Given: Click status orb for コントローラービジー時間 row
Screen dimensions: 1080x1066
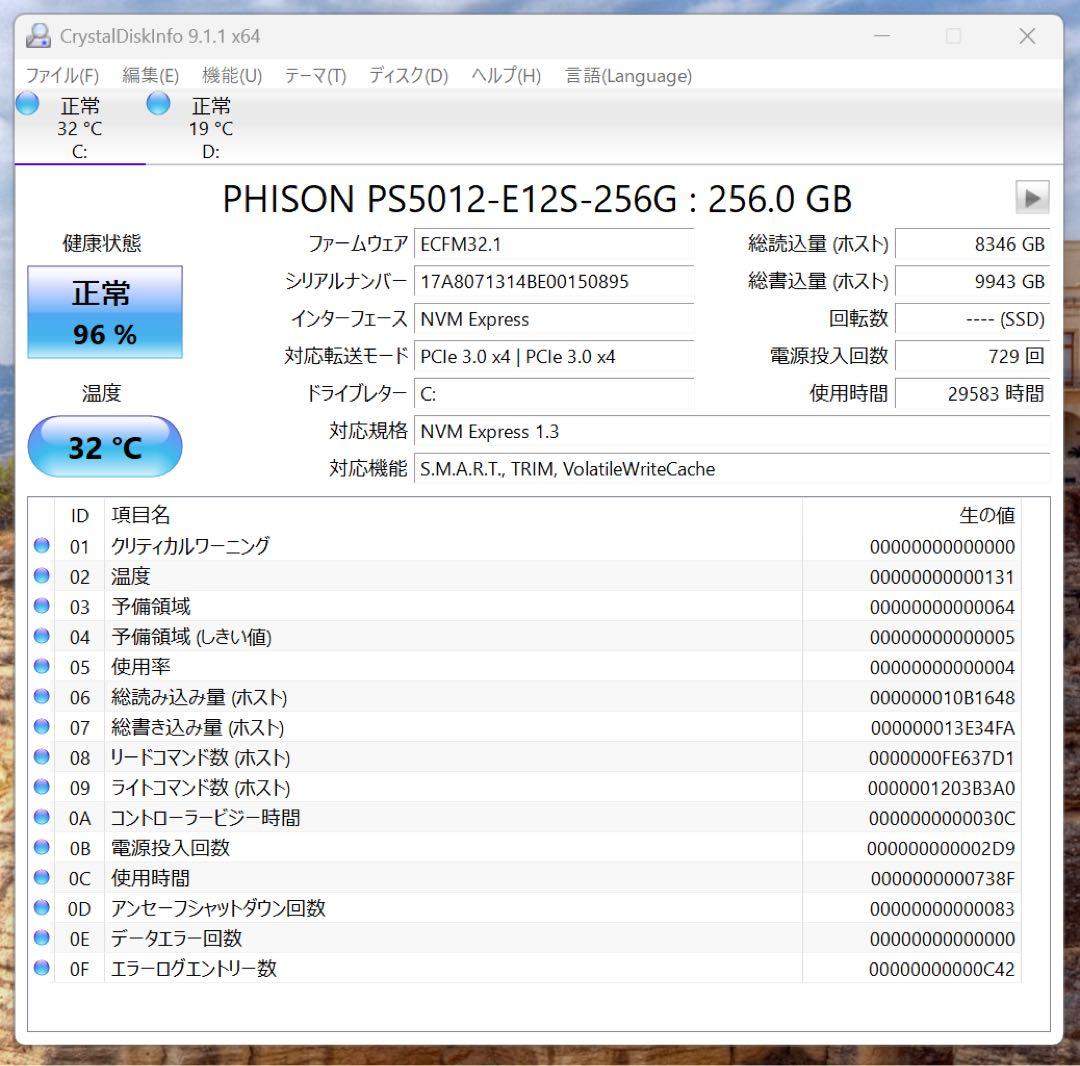Looking at the screenshot, I should click(x=41, y=817).
